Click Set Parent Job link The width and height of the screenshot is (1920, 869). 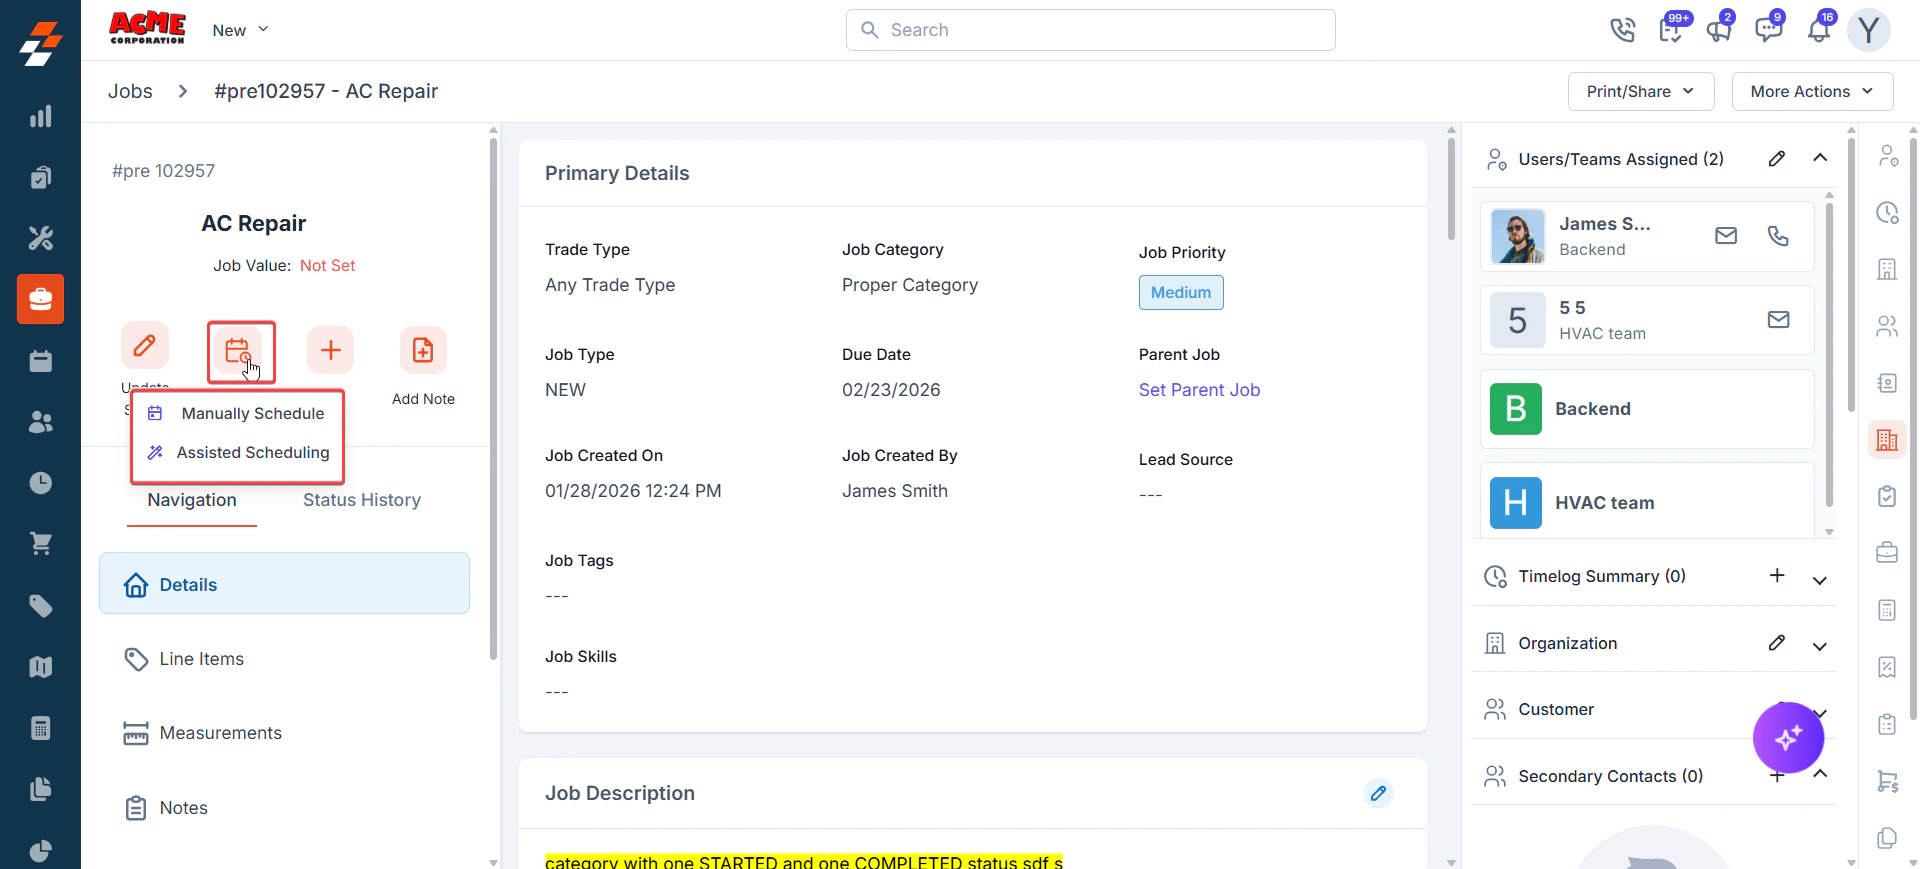pyautogui.click(x=1199, y=390)
